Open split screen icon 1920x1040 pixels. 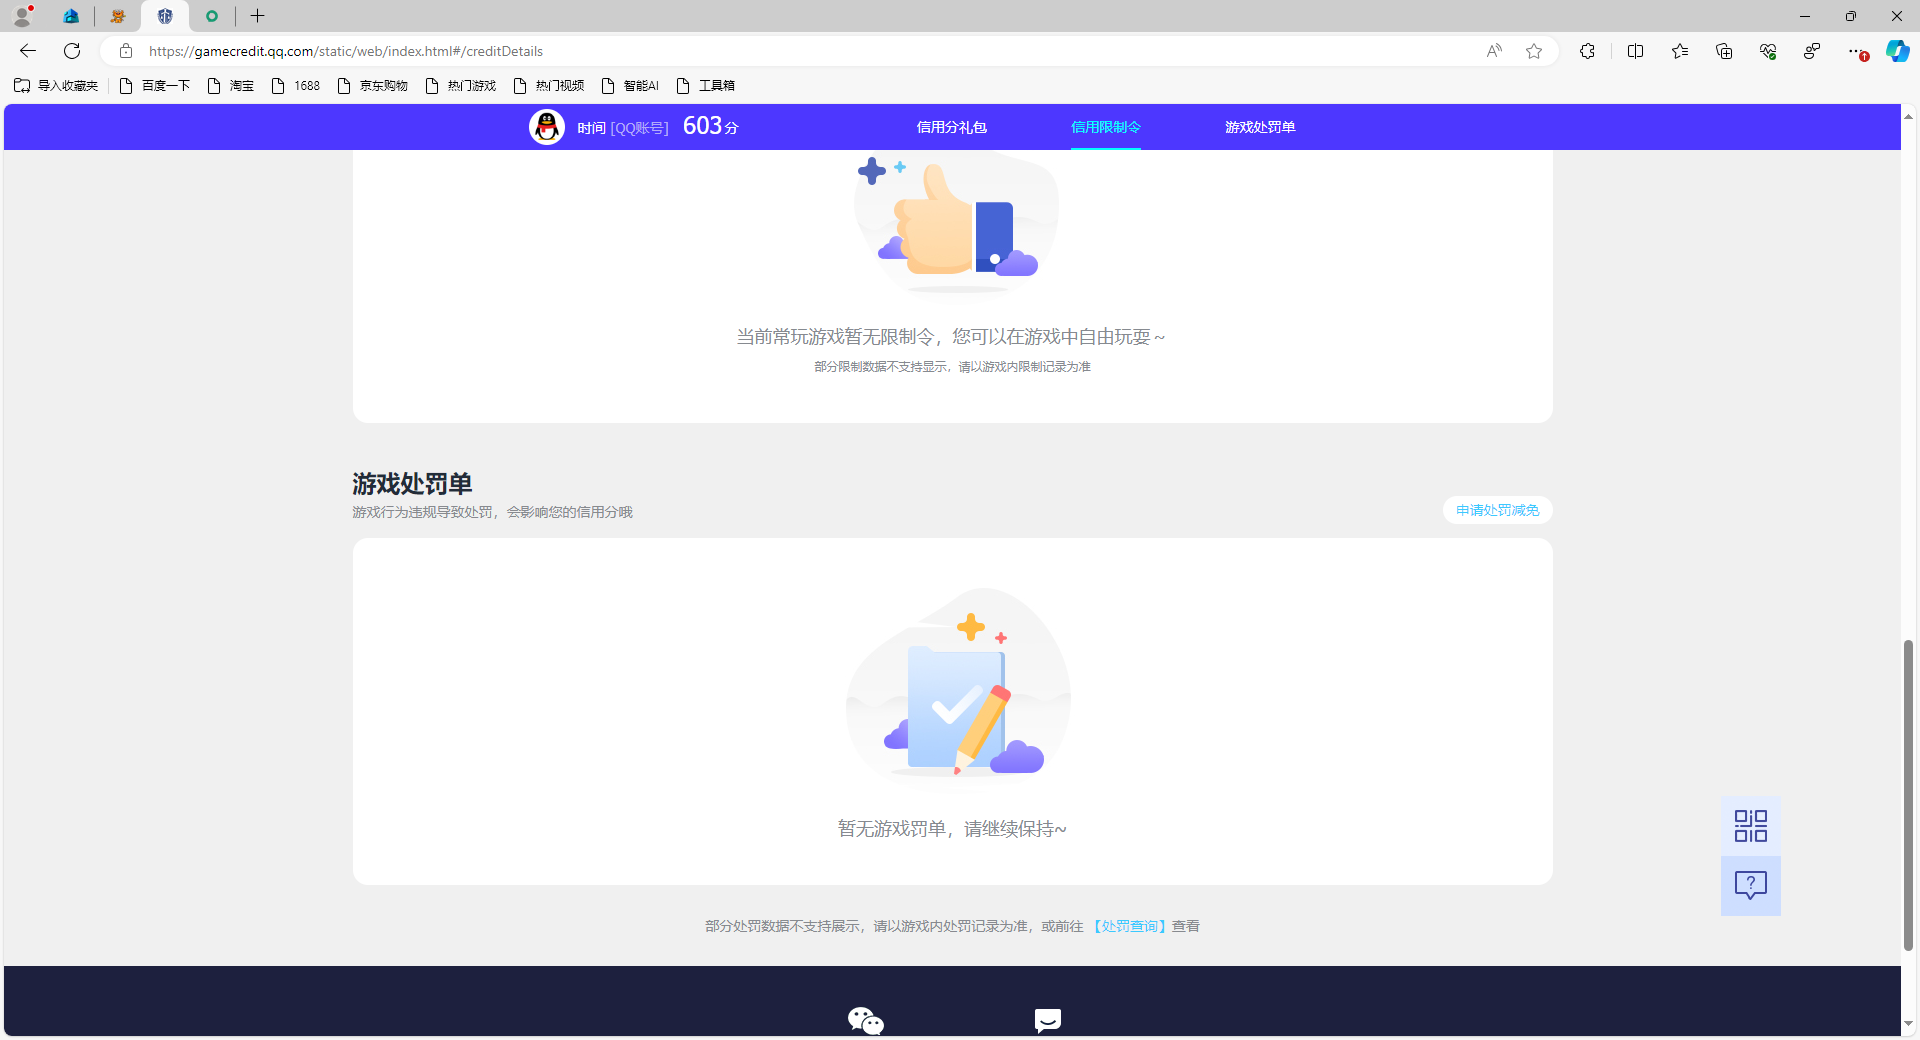[x=1636, y=51]
